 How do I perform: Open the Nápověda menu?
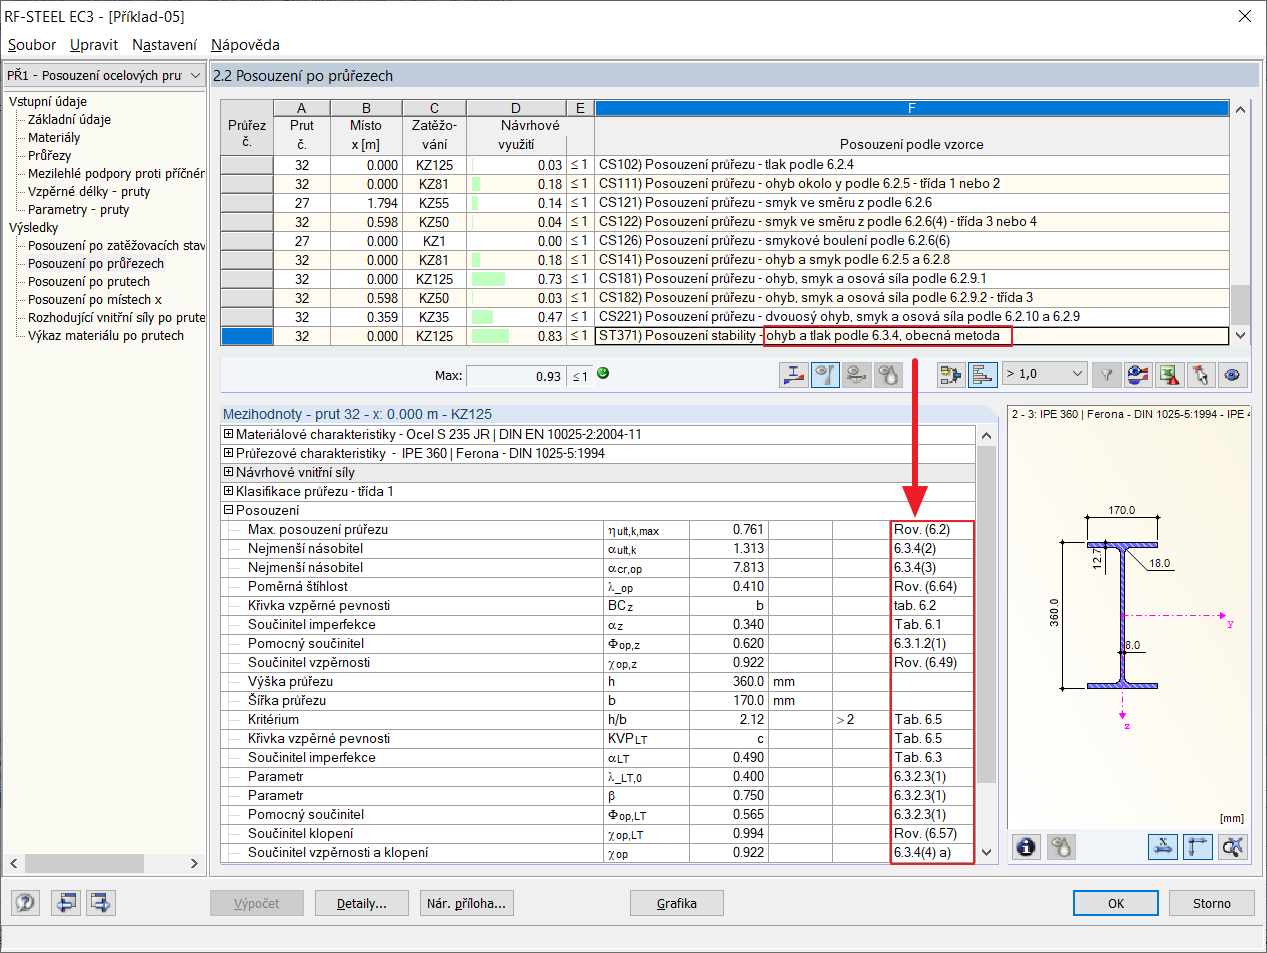click(x=245, y=45)
